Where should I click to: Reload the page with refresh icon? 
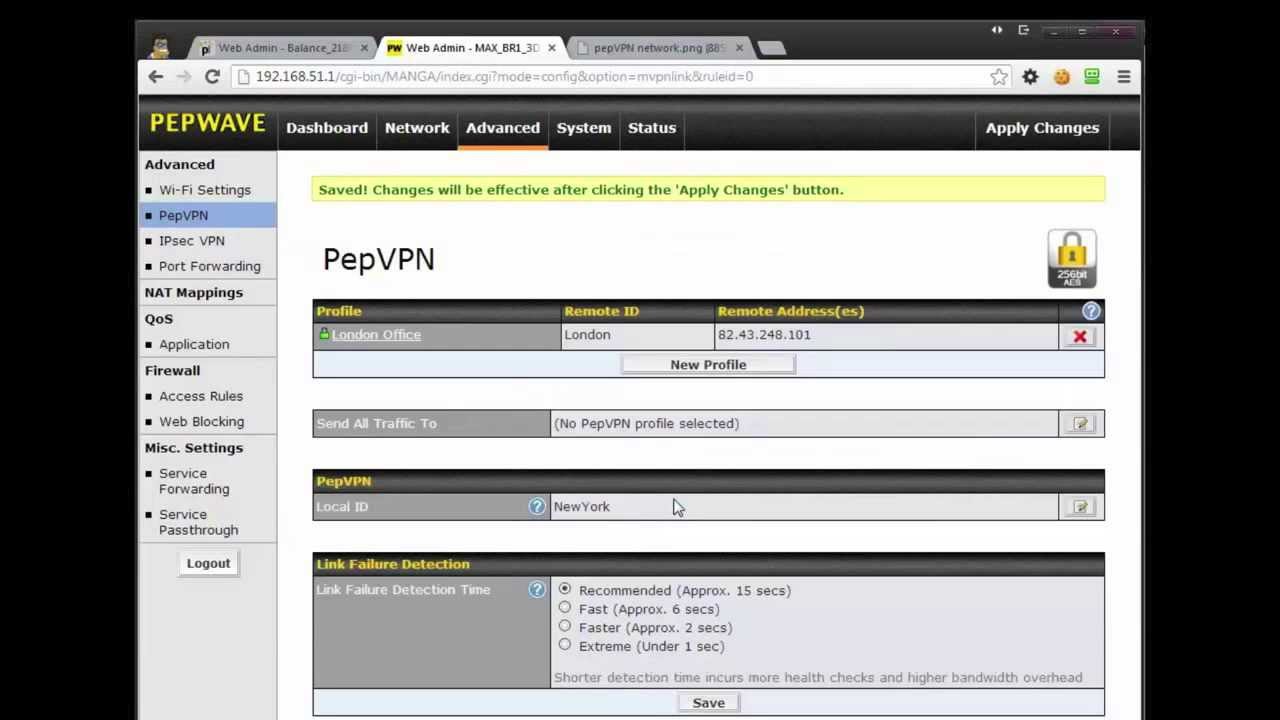(x=212, y=77)
